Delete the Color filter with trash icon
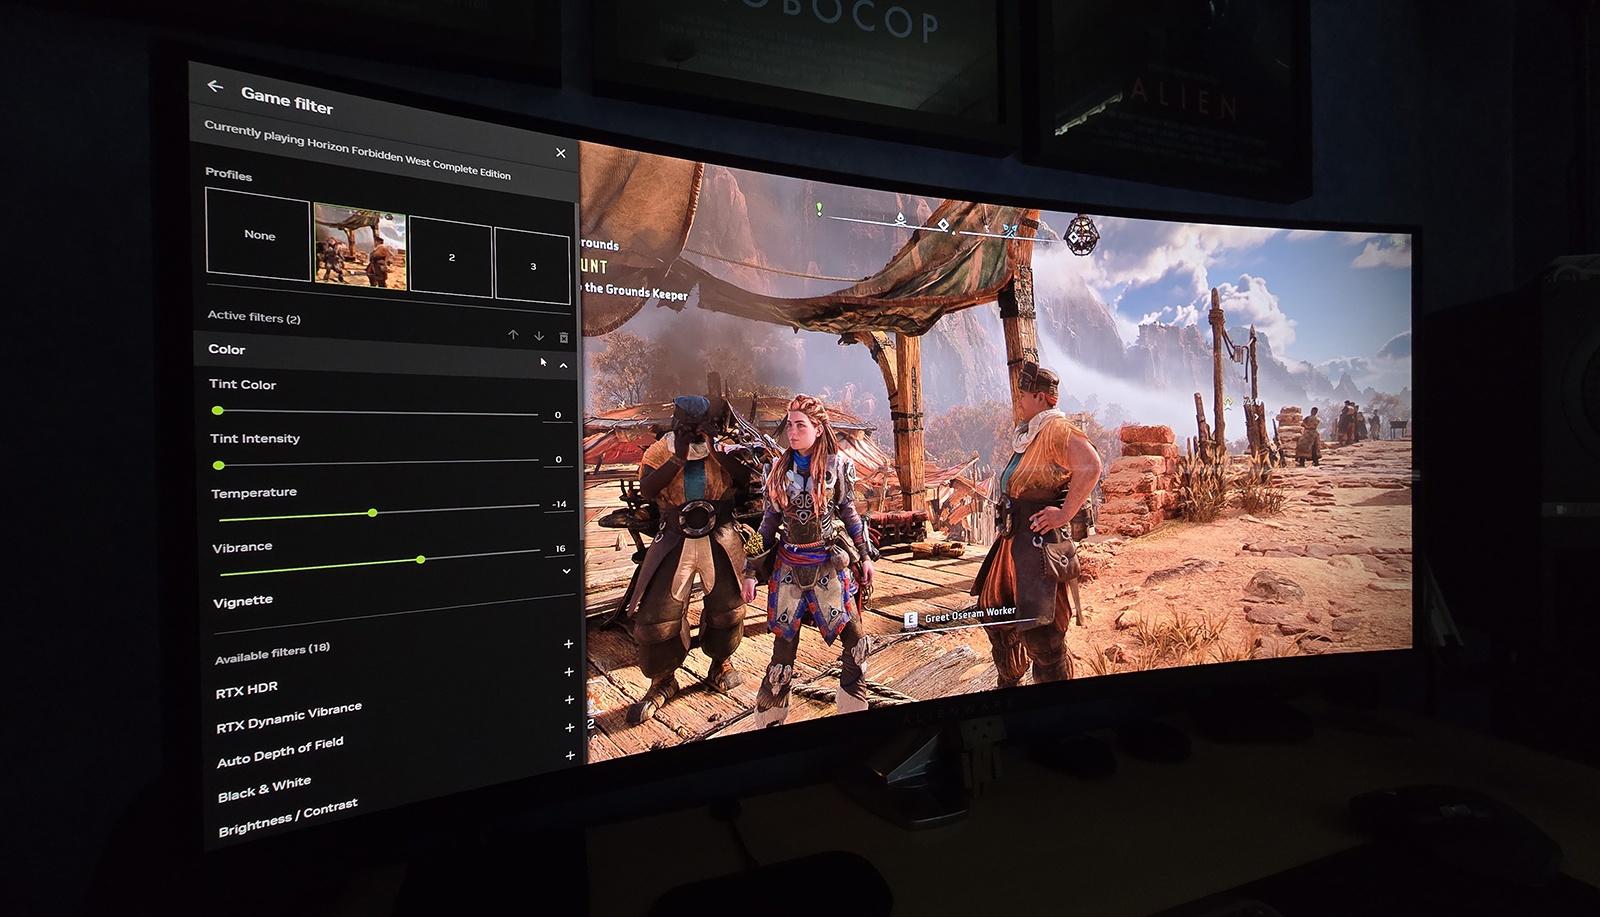1600x917 pixels. click(x=564, y=338)
